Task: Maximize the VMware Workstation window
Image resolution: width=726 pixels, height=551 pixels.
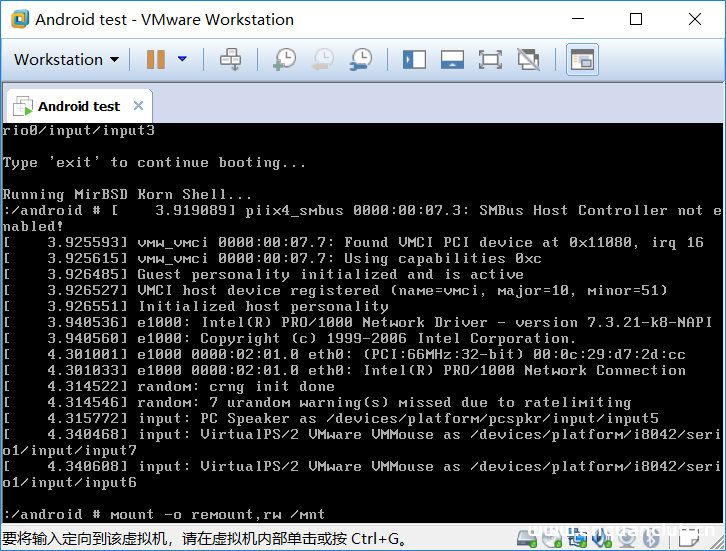Action: tap(636, 19)
